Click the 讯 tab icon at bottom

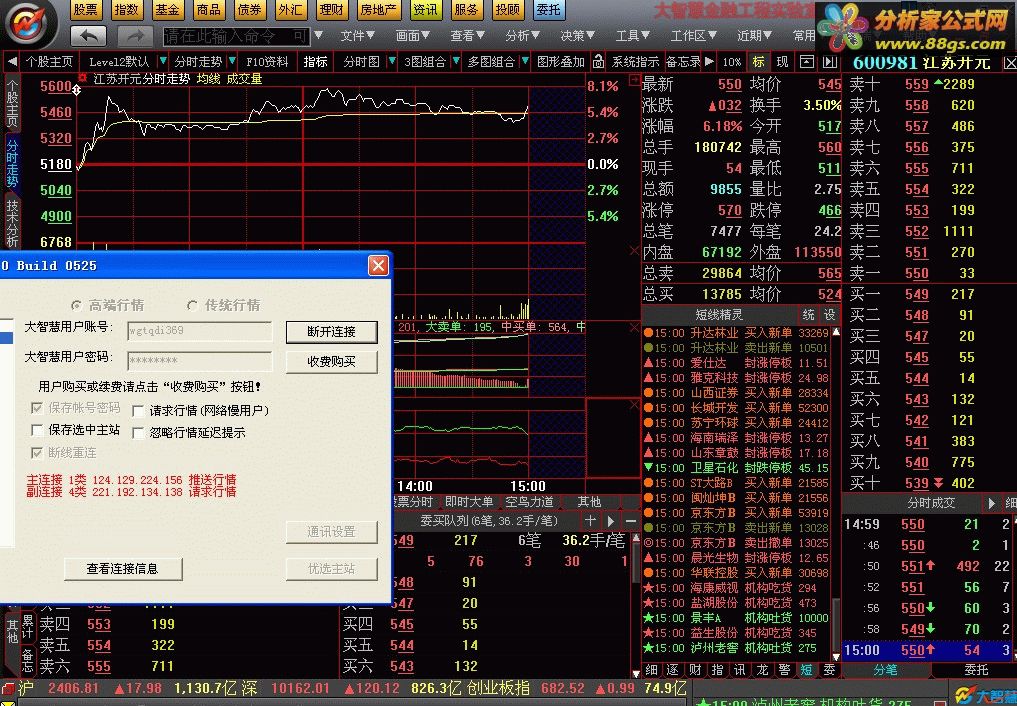pos(739,670)
